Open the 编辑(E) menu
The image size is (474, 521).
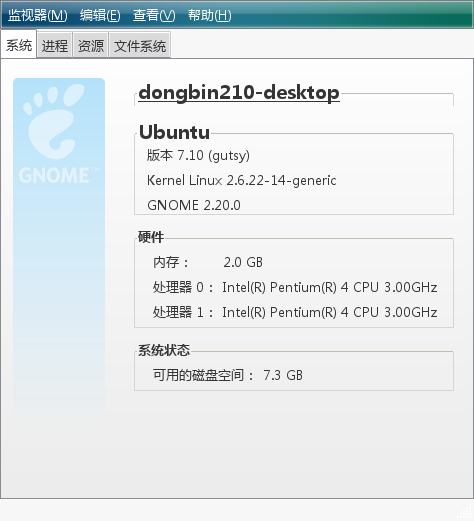coord(100,15)
